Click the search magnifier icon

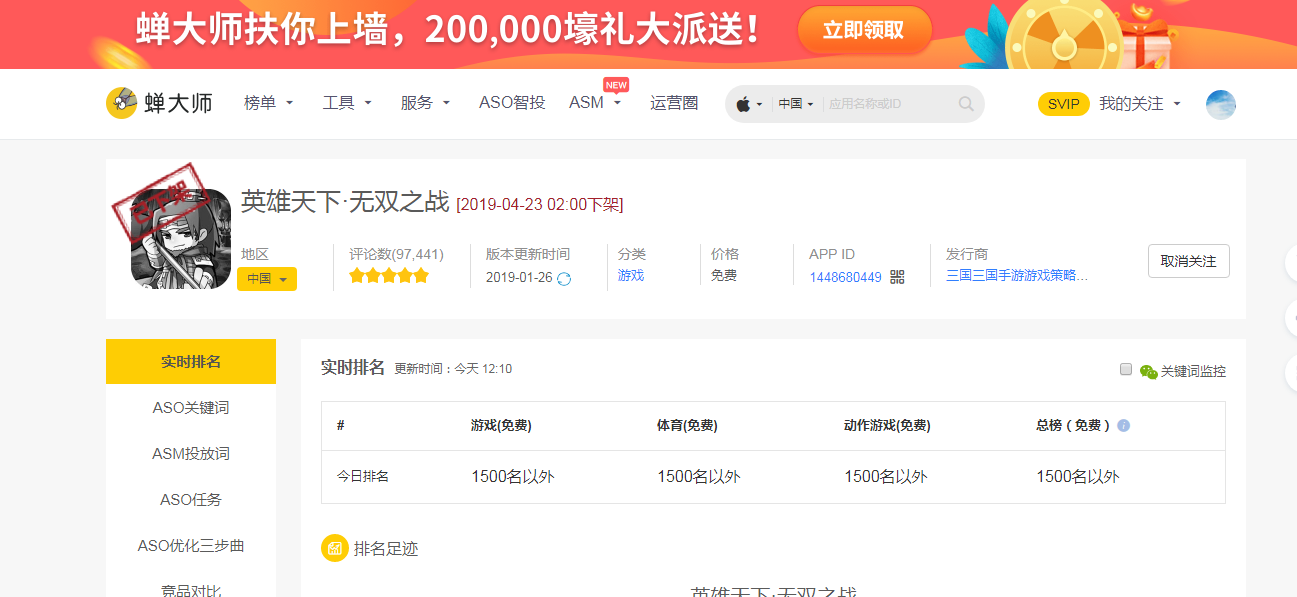965,104
